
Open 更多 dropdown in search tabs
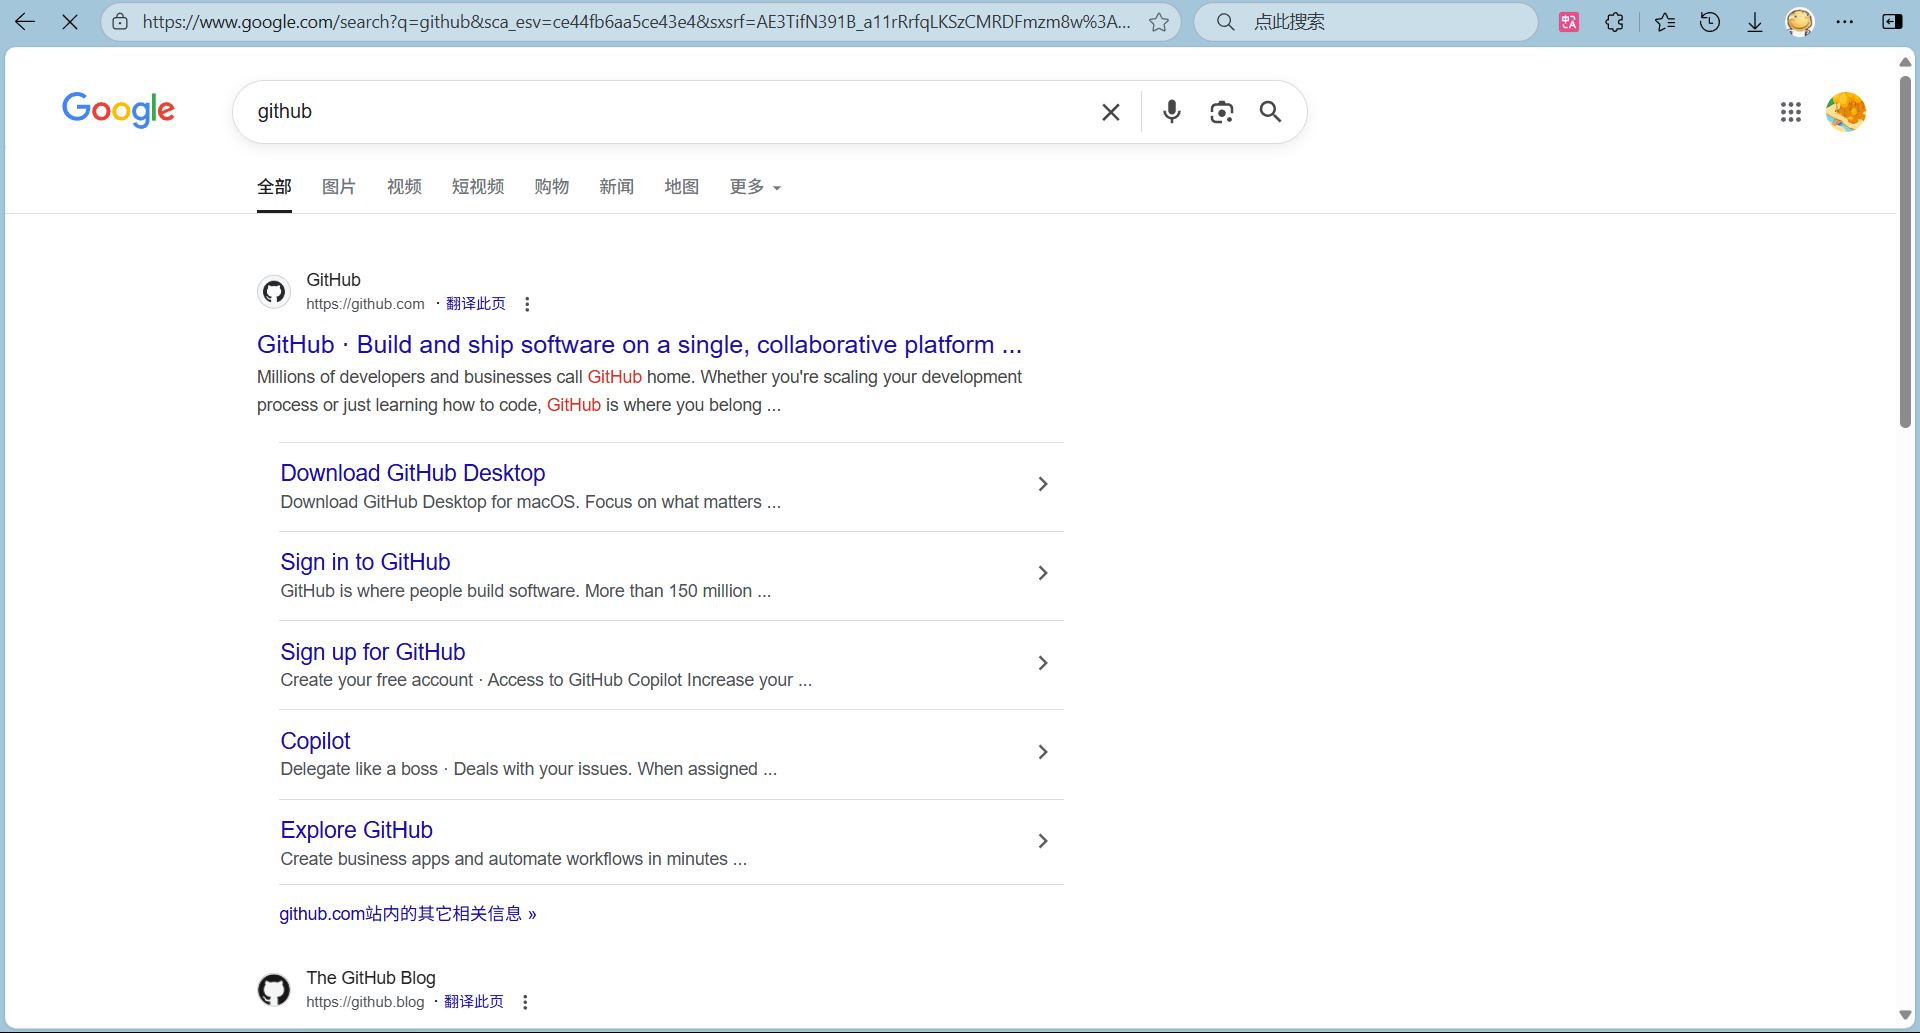(755, 187)
